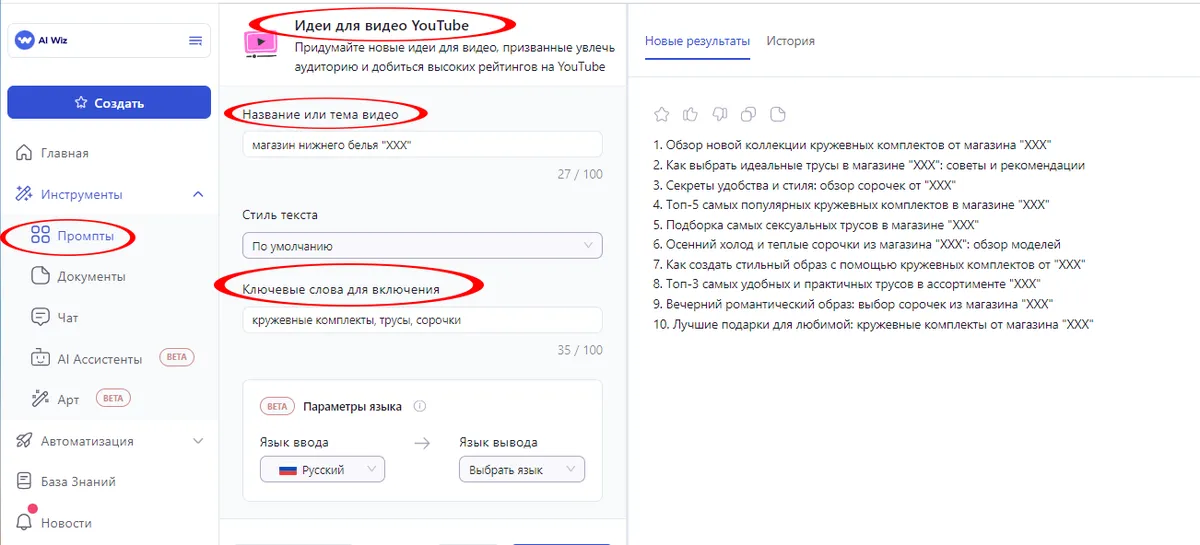The width and height of the screenshot is (1200, 545).
Task: Open the Язык ввода Русский dropdown
Action: click(x=322, y=469)
